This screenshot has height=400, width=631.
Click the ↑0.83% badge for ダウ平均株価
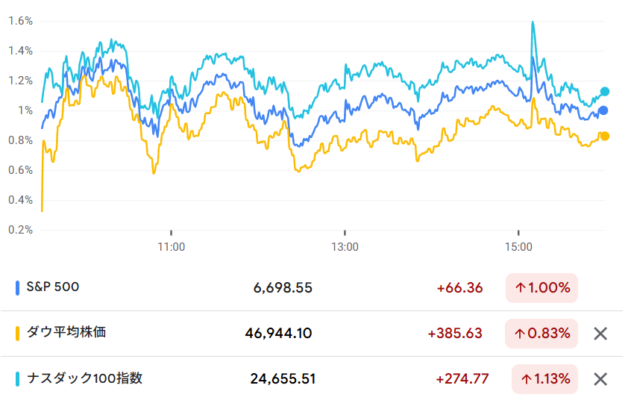(x=542, y=333)
